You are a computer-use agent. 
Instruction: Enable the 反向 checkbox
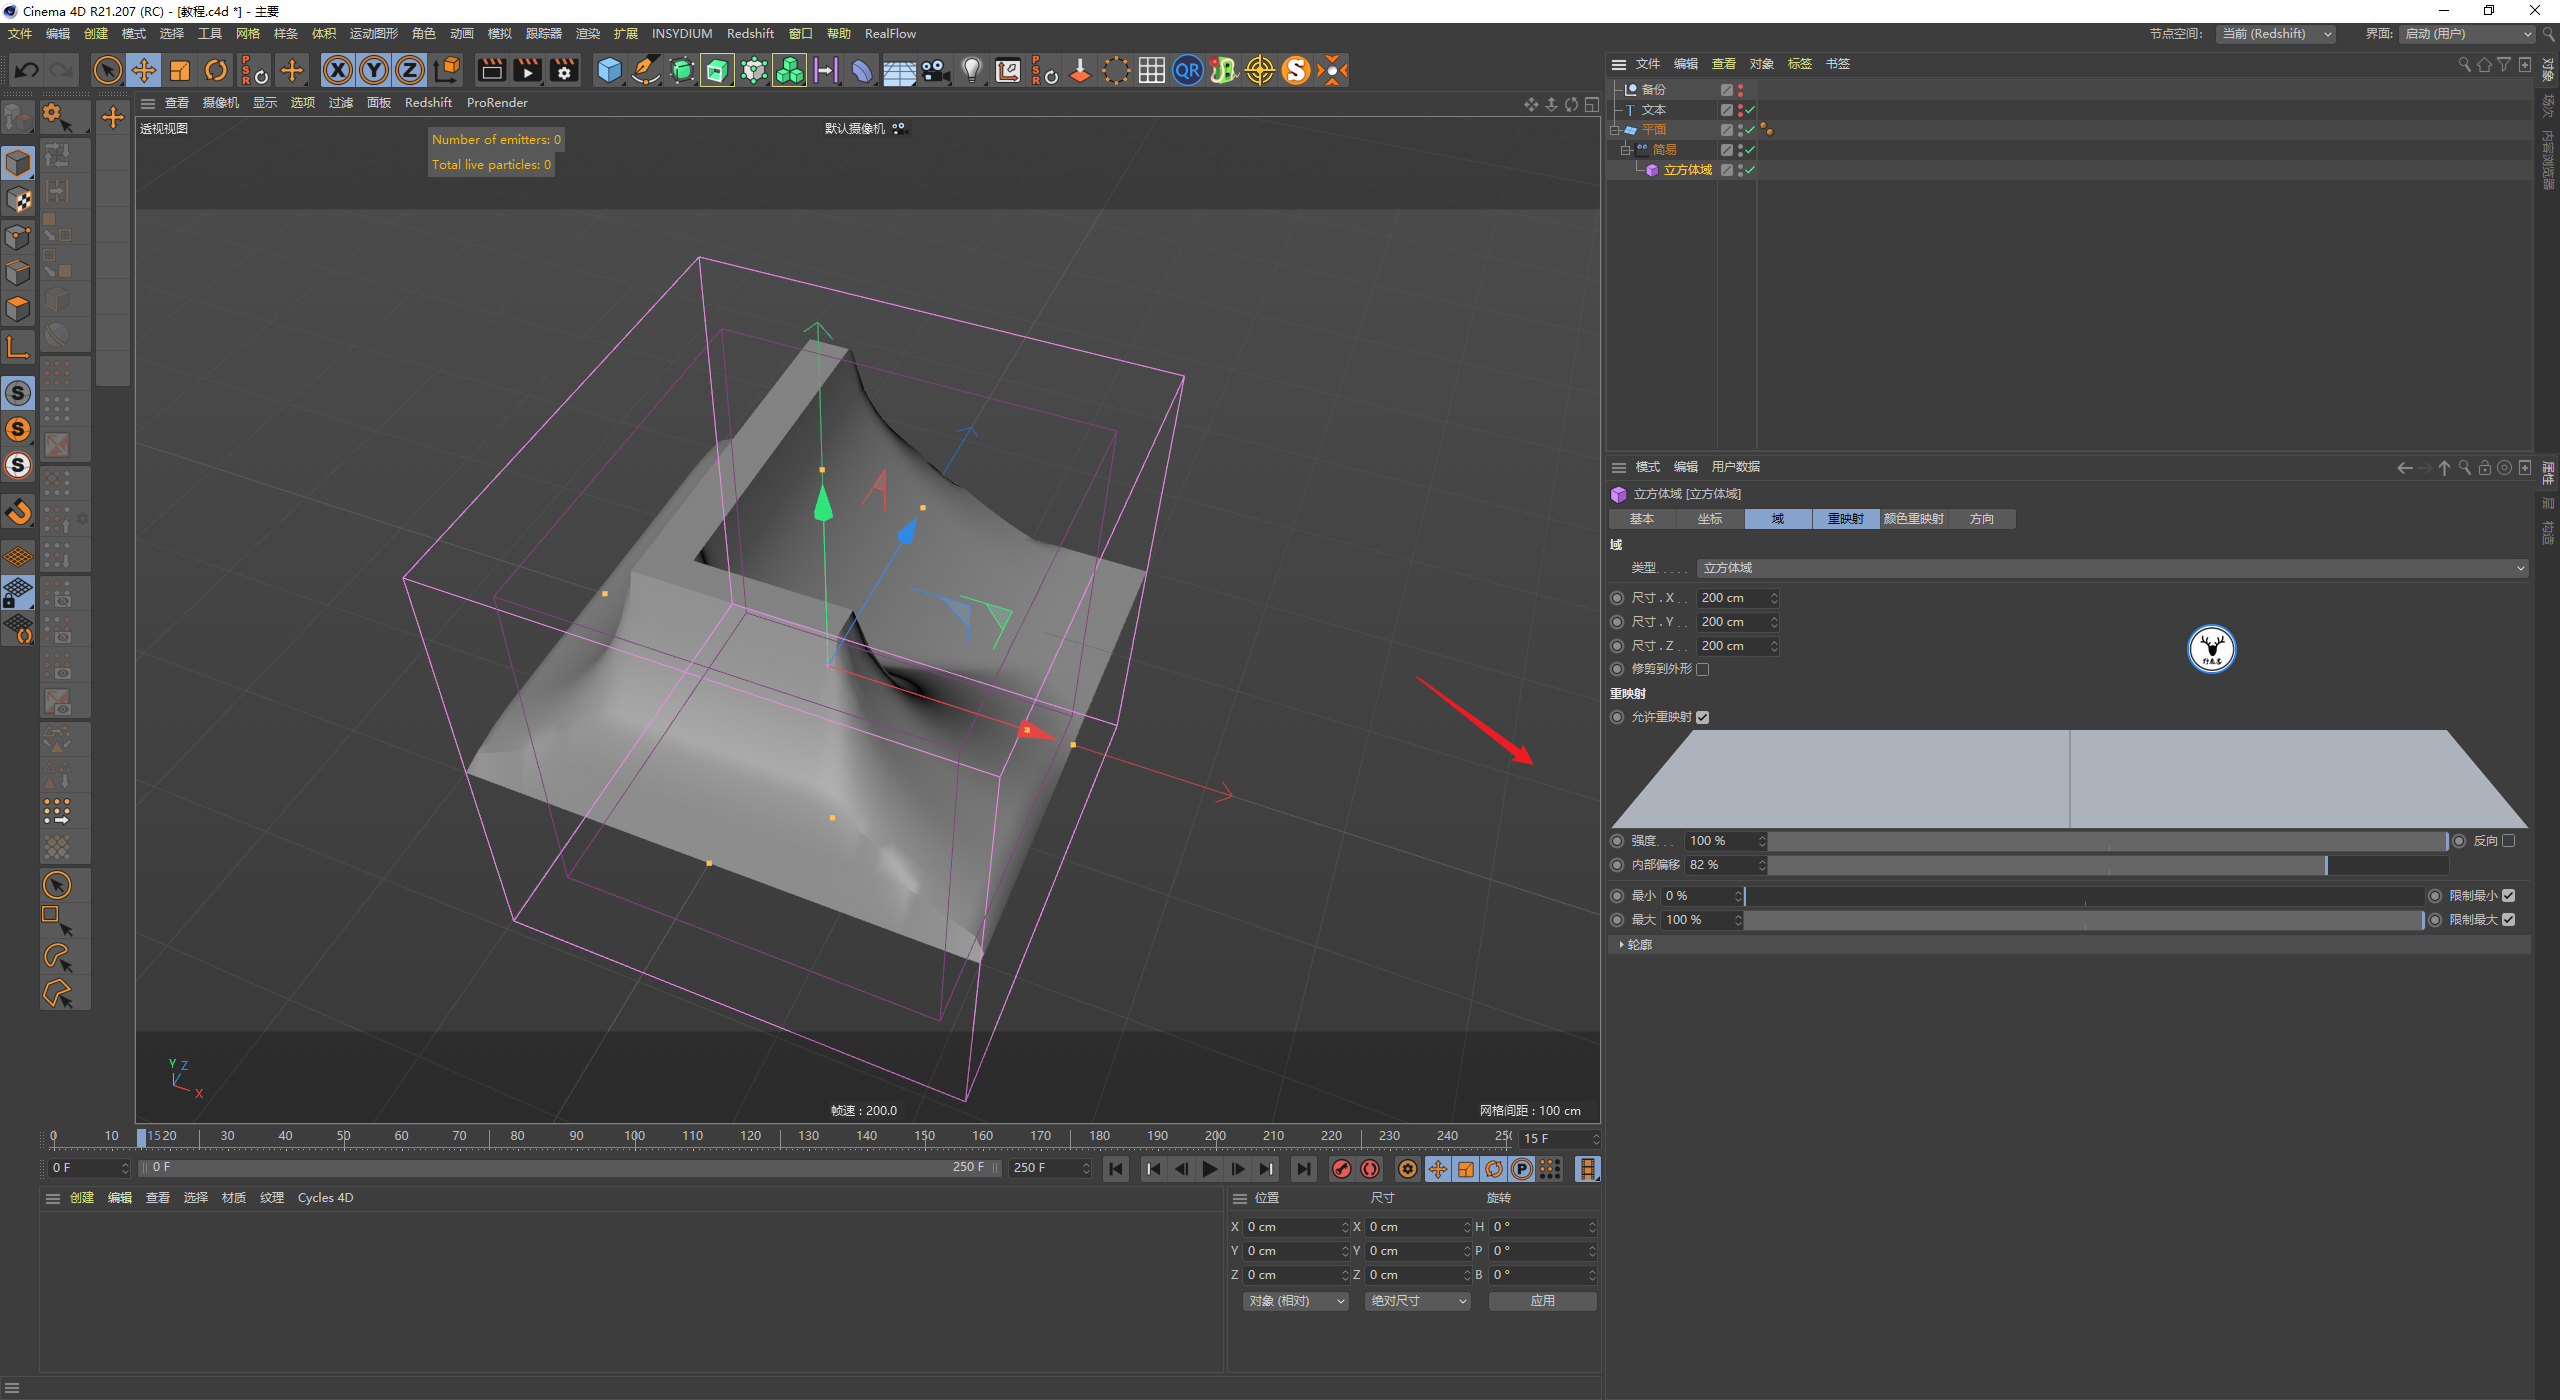pos(2508,841)
